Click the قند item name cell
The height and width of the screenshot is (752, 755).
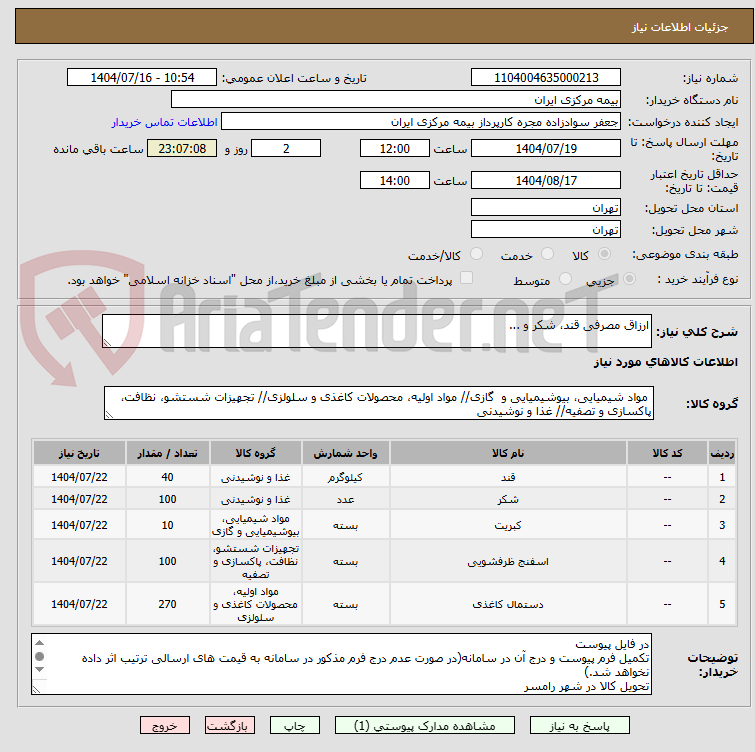pos(508,477)
